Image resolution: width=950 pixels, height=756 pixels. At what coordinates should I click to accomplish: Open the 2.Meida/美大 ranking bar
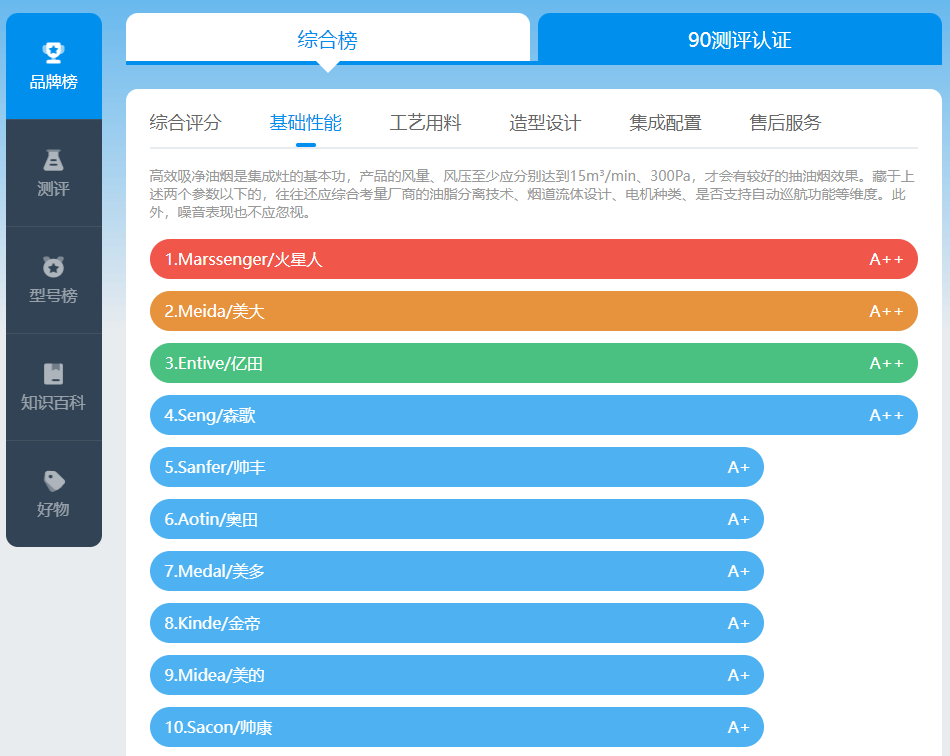[x=534, y=311]
